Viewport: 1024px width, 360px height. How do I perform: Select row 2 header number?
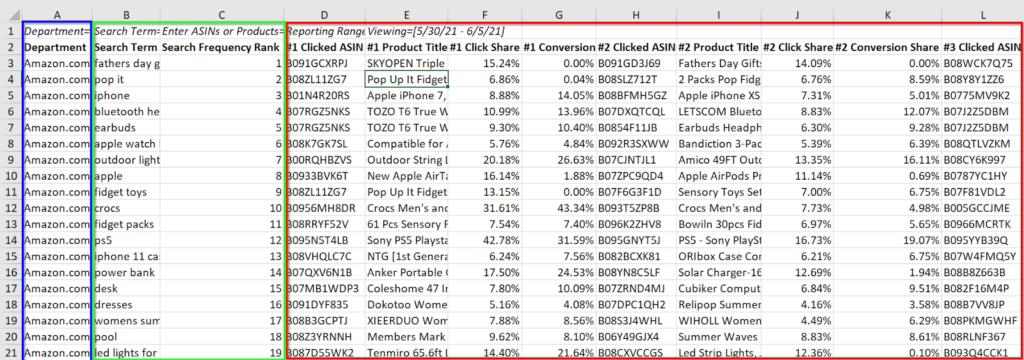click(x=11, y=47)
